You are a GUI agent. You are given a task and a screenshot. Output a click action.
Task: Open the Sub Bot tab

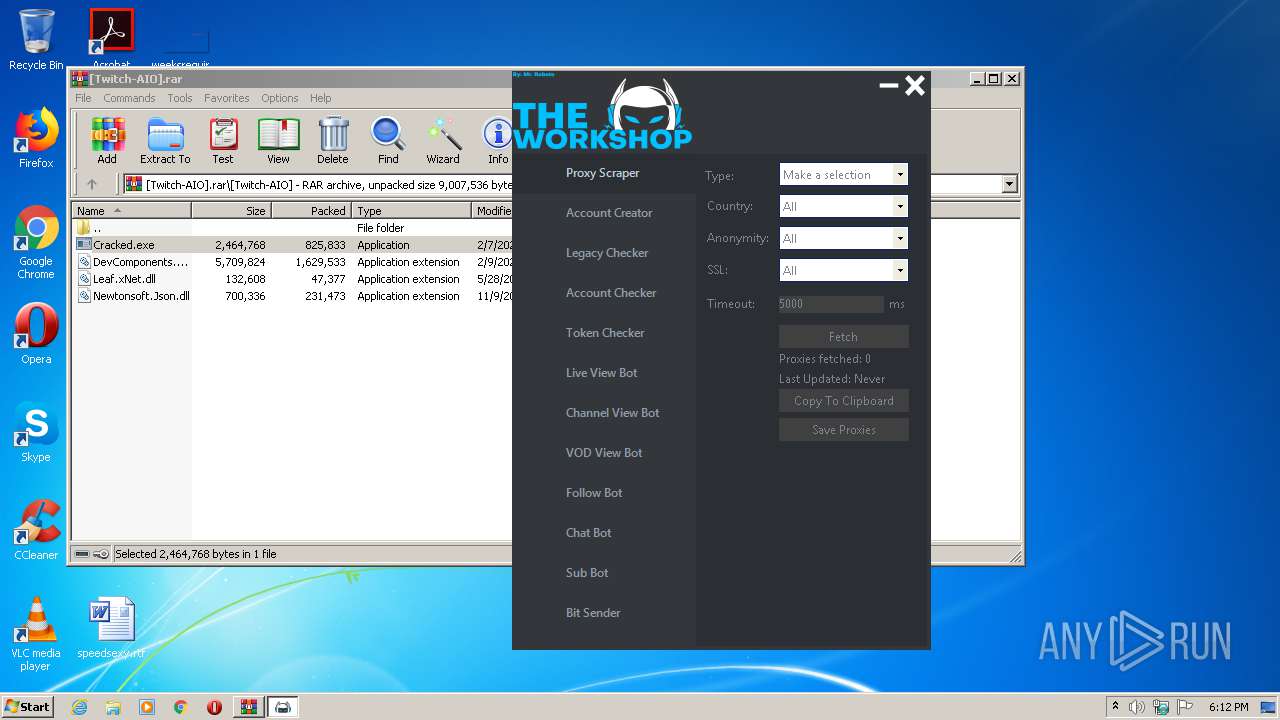[x=587, y=573]
